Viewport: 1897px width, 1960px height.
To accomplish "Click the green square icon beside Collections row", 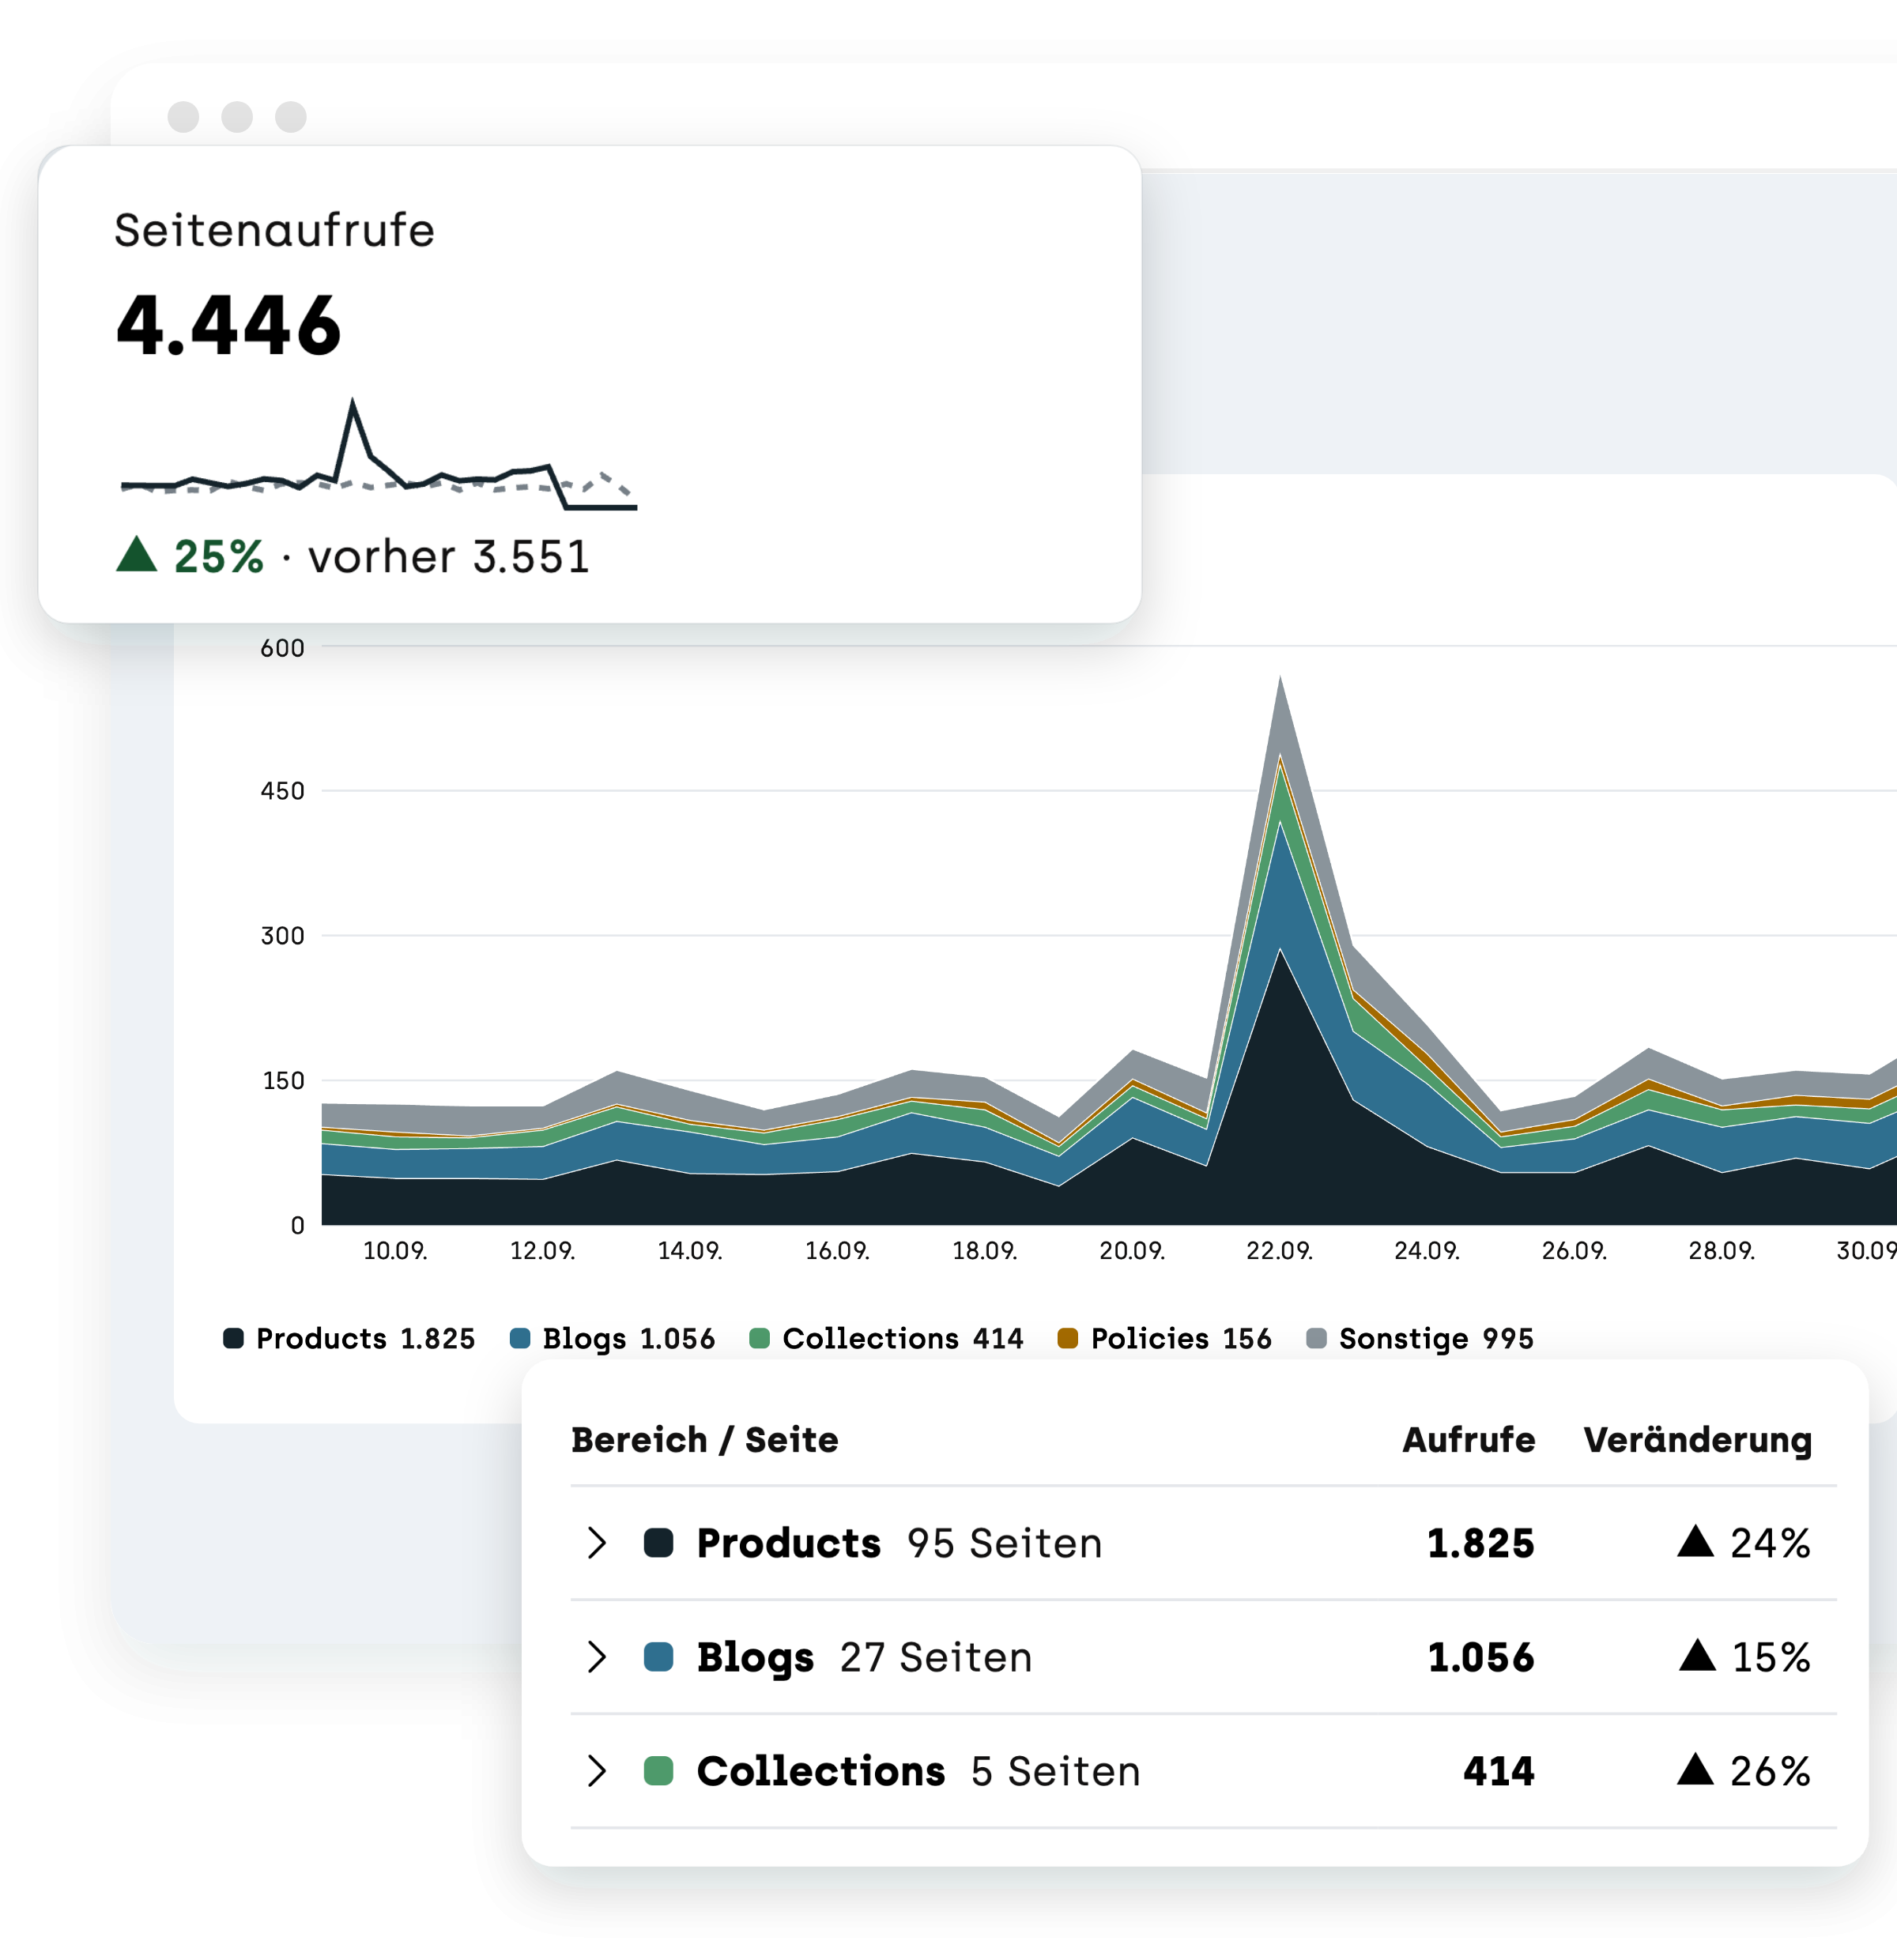I will (x=658, y=1771).
